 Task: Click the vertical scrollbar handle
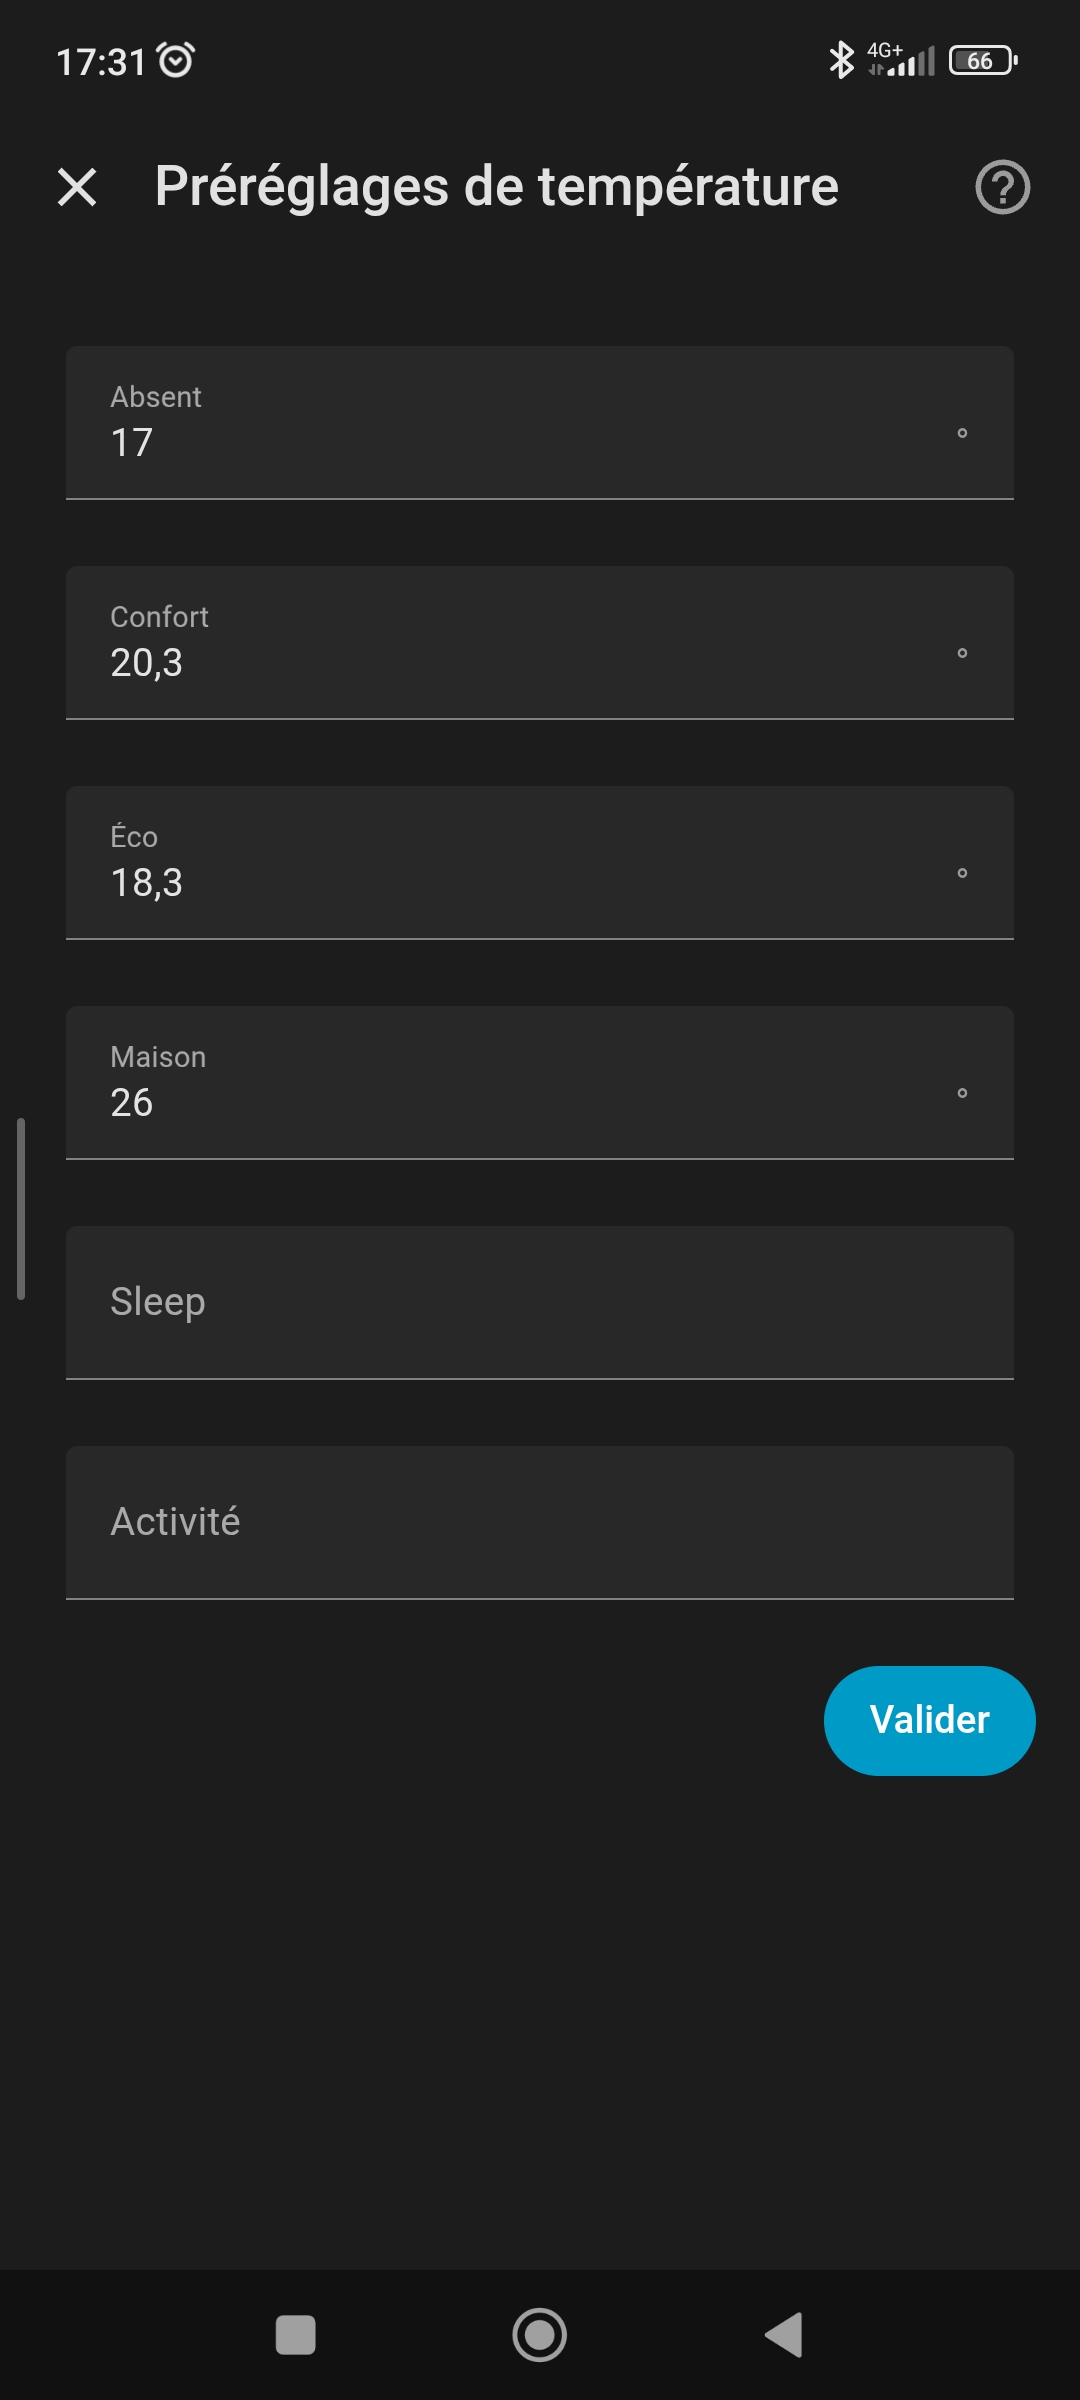pos(21,1208)
